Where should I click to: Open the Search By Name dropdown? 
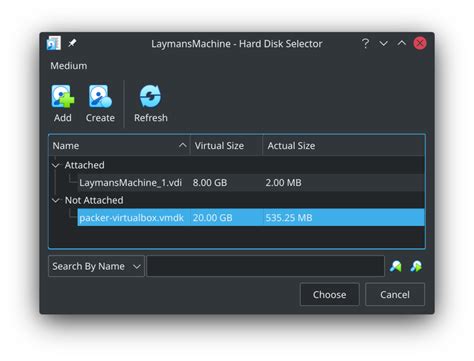point(96,266)
